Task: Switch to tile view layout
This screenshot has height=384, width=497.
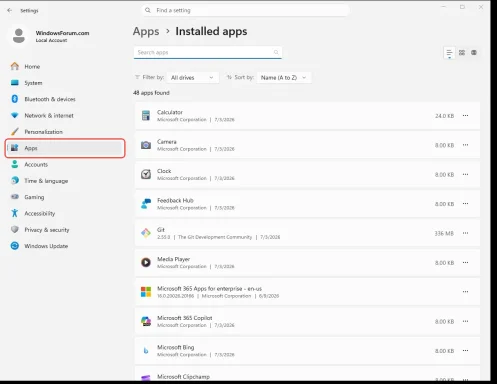Action: 474,53
